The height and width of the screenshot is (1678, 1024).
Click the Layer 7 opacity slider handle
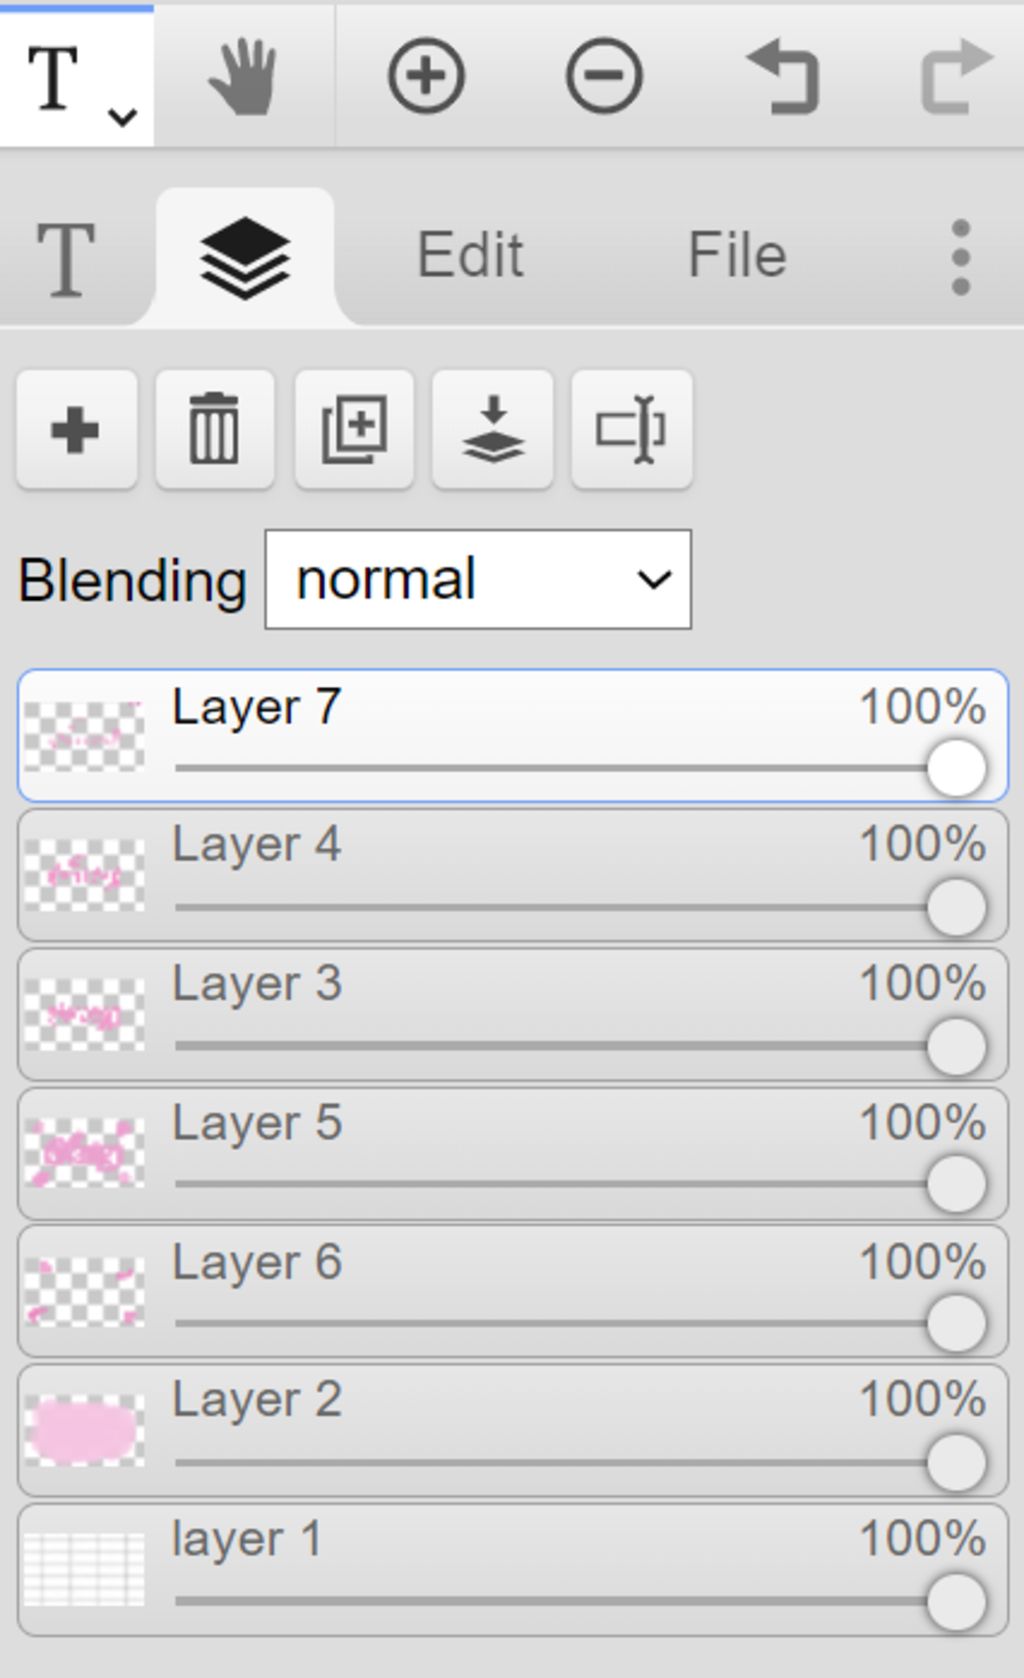(x=956, y=769)
